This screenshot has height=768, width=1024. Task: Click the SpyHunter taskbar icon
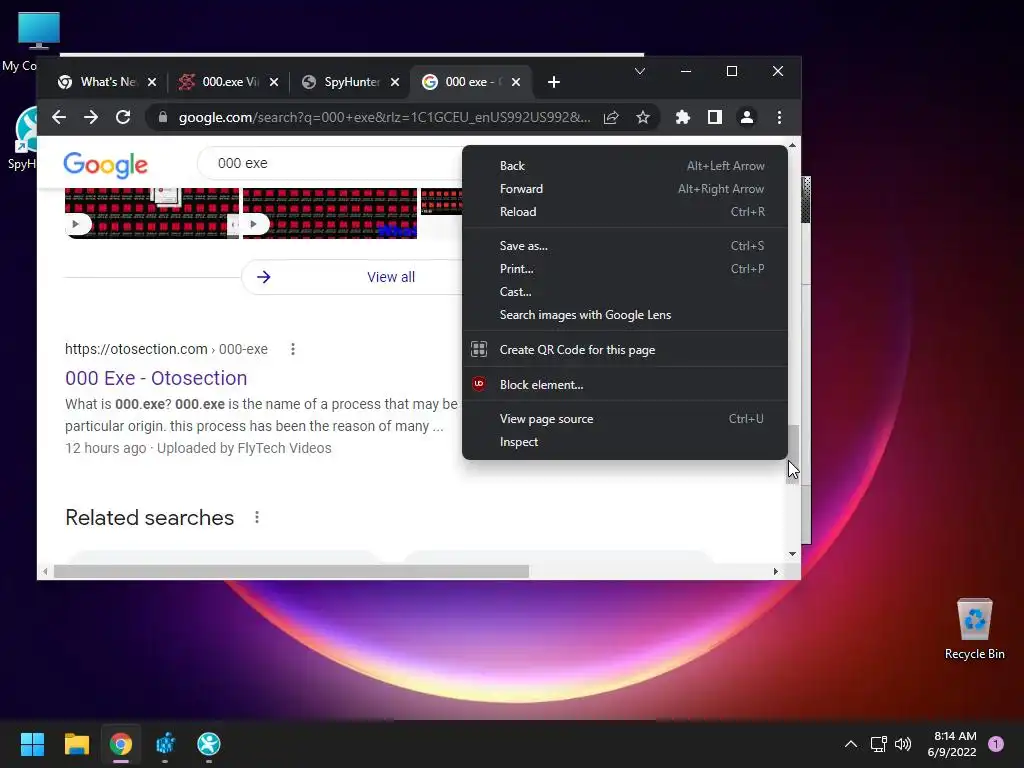(209, 744)
